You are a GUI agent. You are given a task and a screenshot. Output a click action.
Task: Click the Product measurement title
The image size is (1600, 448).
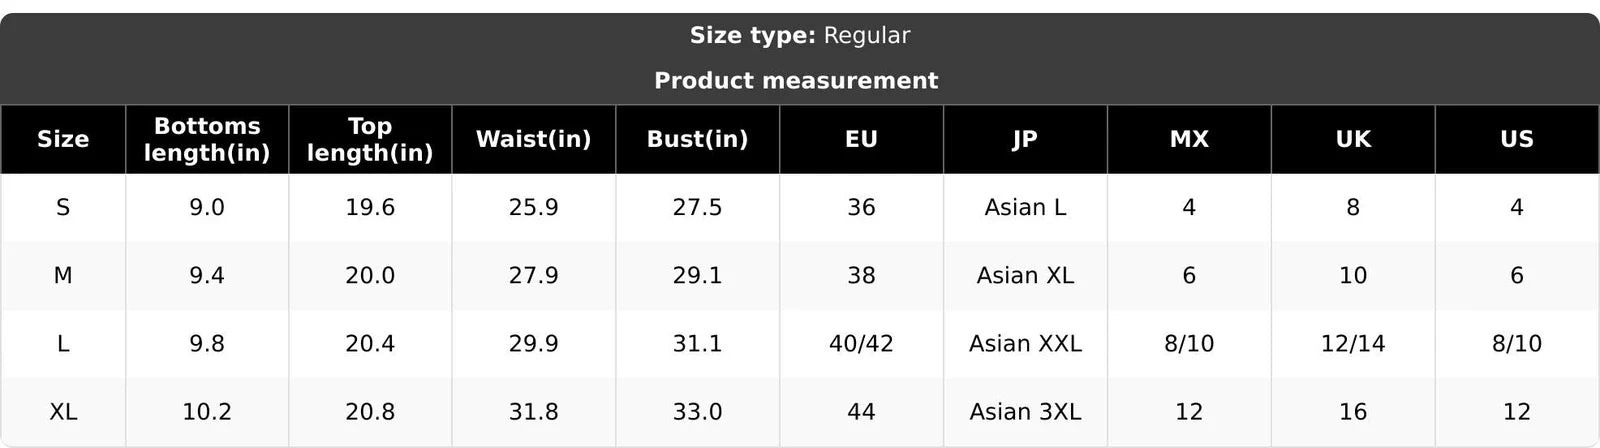pos(796,80)
